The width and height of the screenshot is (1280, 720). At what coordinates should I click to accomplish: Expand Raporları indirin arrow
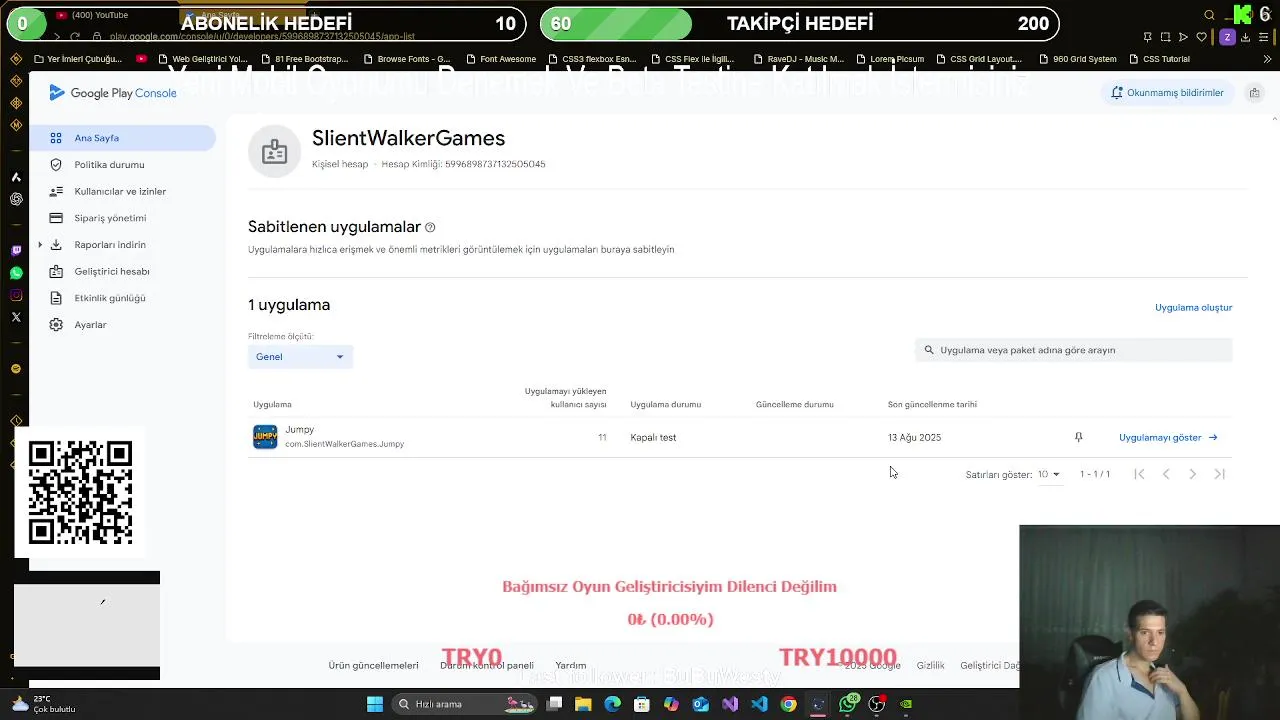click(x=40, y=245)
